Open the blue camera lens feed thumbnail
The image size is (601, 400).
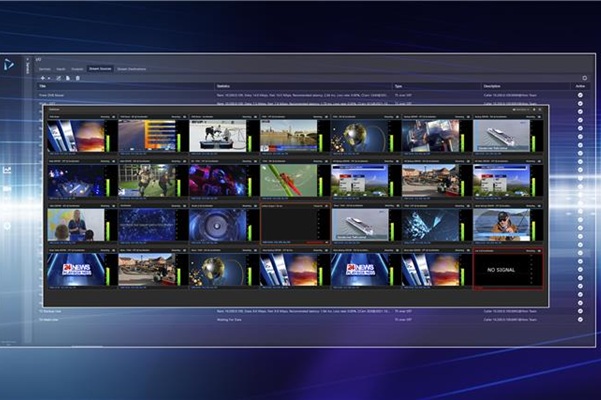point(218,225)
